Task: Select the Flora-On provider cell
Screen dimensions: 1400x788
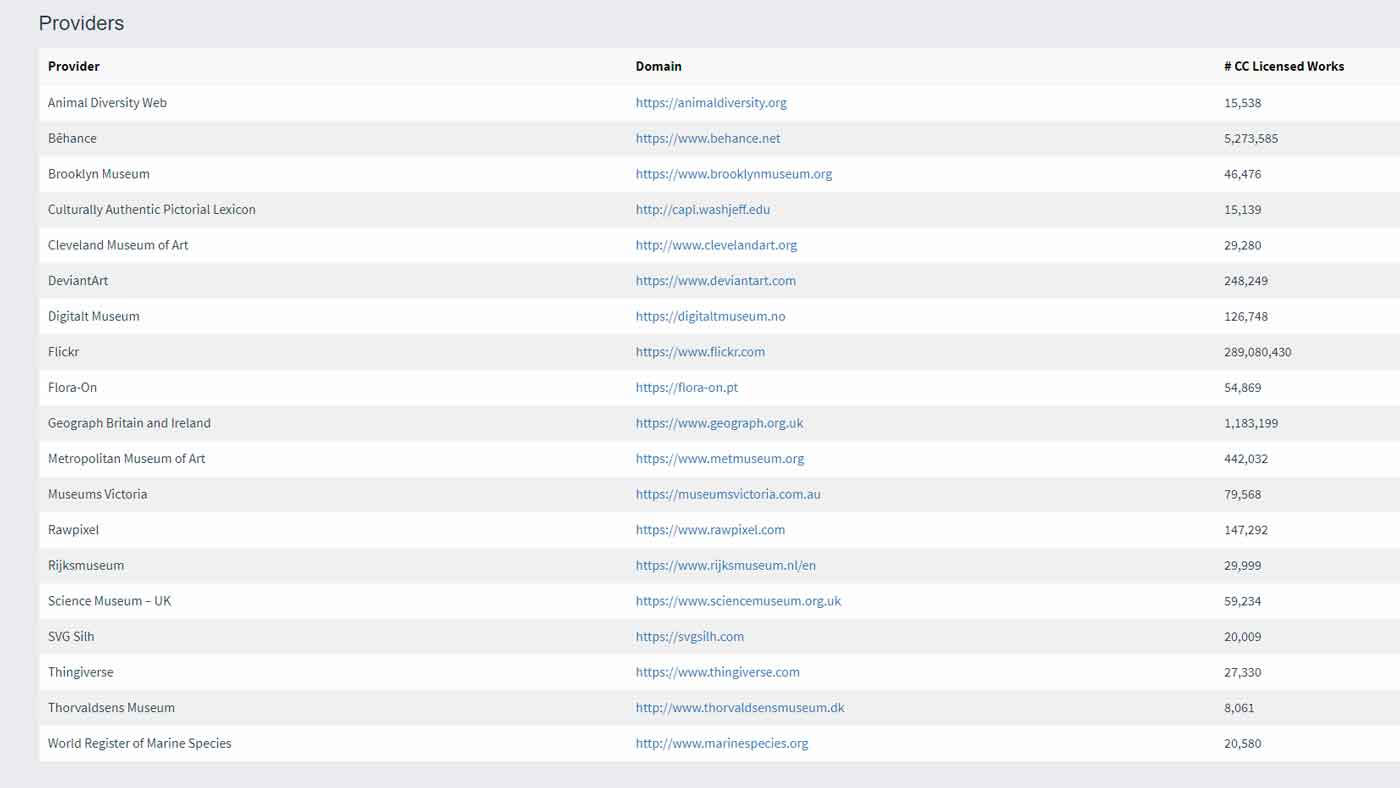Action: coord(72,387)
